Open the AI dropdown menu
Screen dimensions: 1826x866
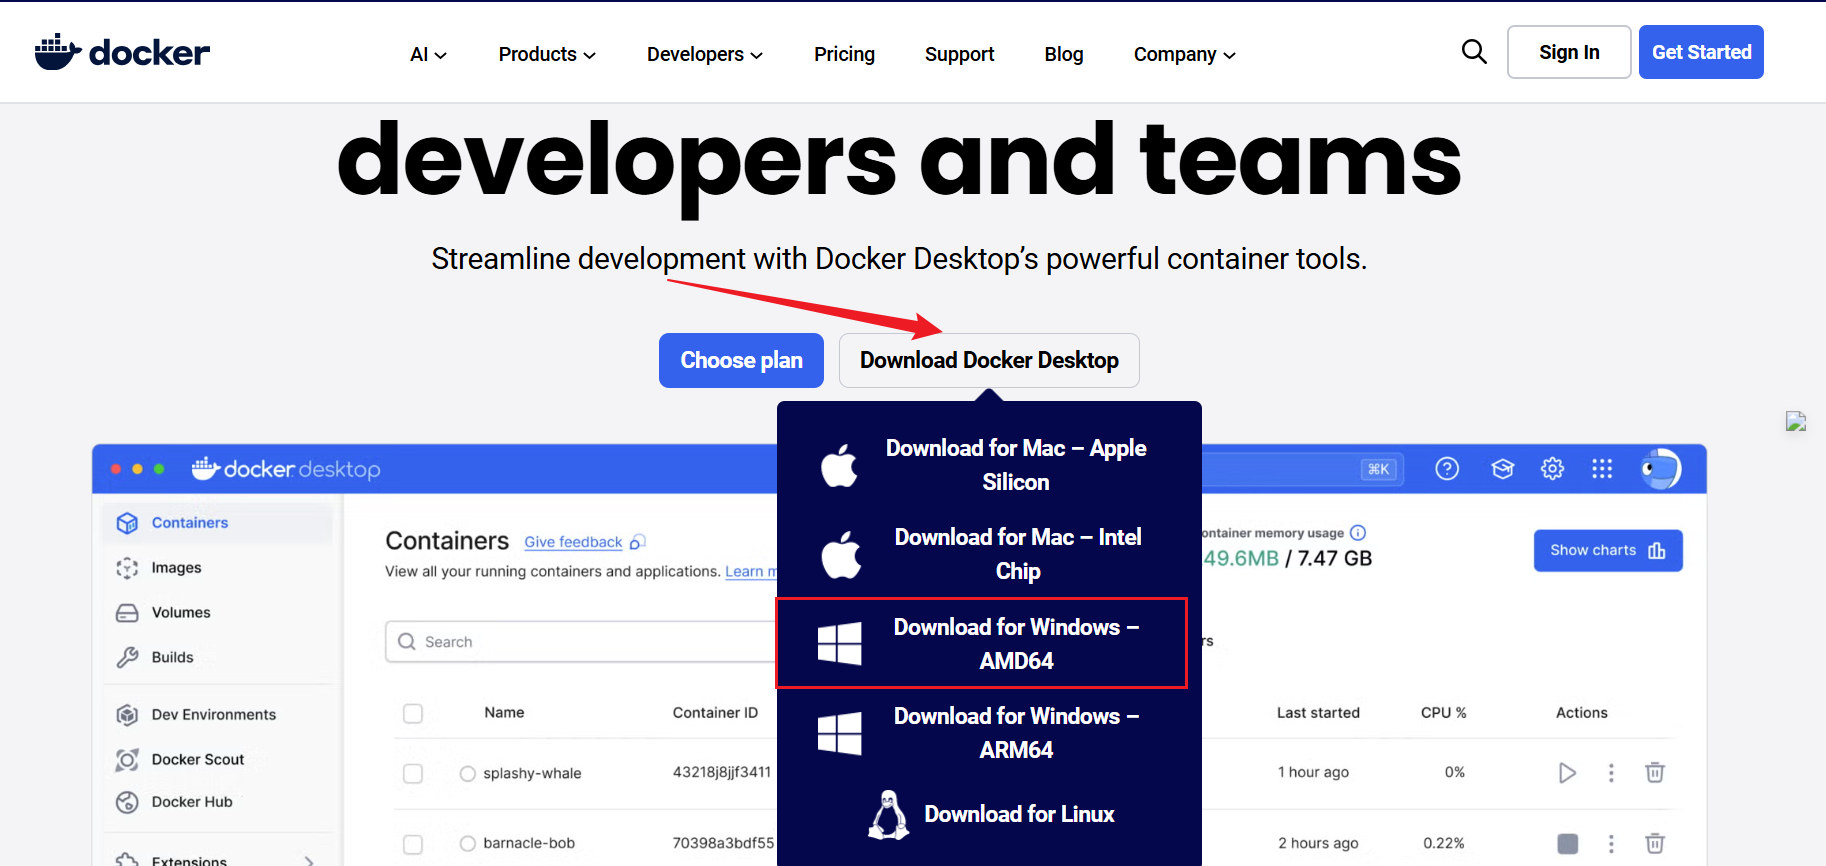(428, 54)
